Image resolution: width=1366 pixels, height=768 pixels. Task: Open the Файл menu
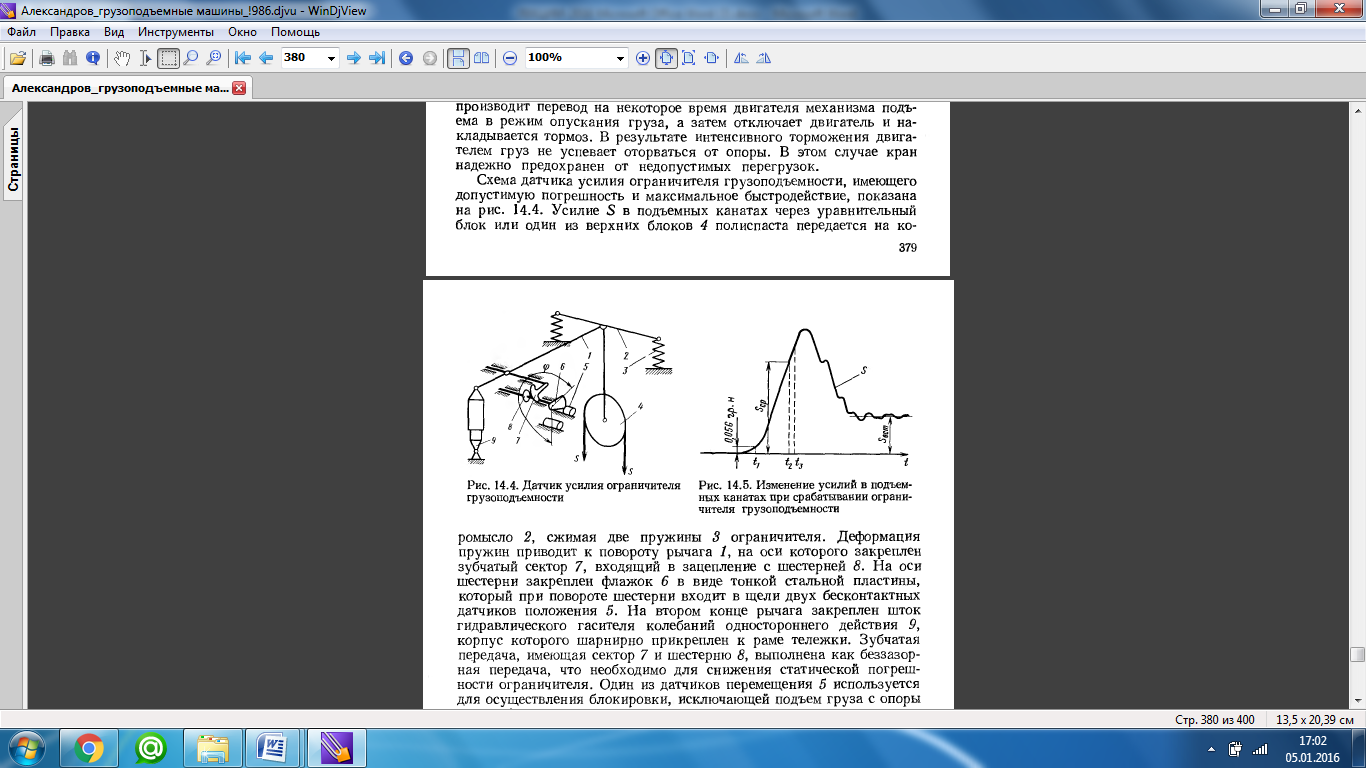click(x=21, y=32)
